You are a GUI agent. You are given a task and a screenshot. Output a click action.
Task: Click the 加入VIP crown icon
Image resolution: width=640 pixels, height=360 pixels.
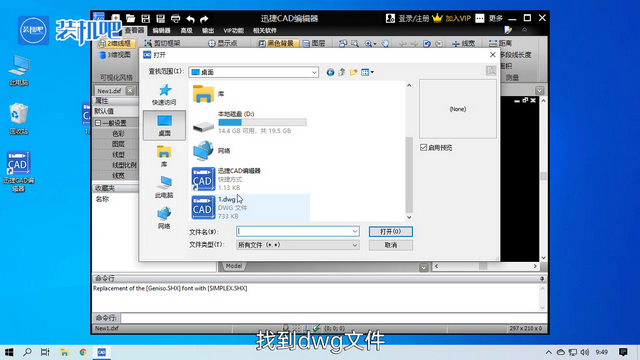437,18
